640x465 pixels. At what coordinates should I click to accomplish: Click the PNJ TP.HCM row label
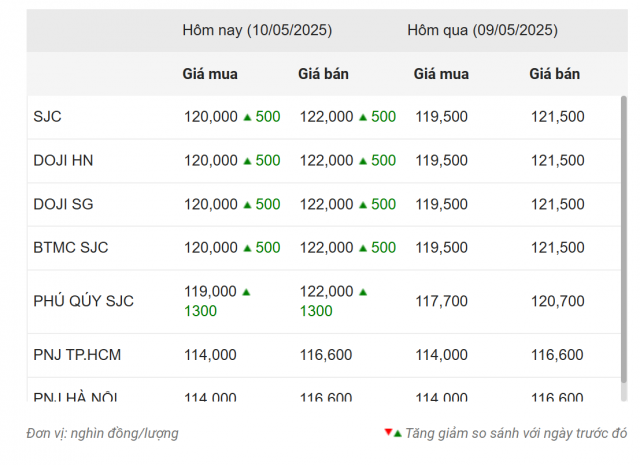click(x=77, y=355)
